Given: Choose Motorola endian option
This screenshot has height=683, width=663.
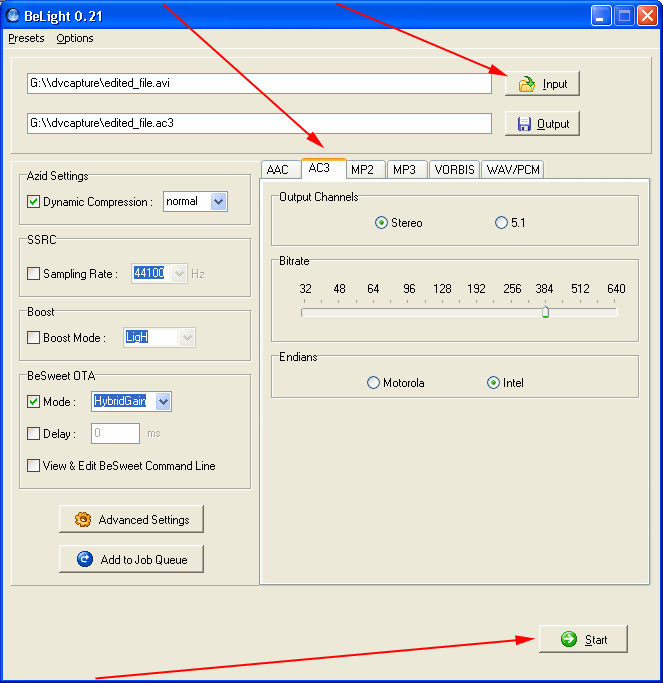Looking at the screenshot, I should click(373, 383).
